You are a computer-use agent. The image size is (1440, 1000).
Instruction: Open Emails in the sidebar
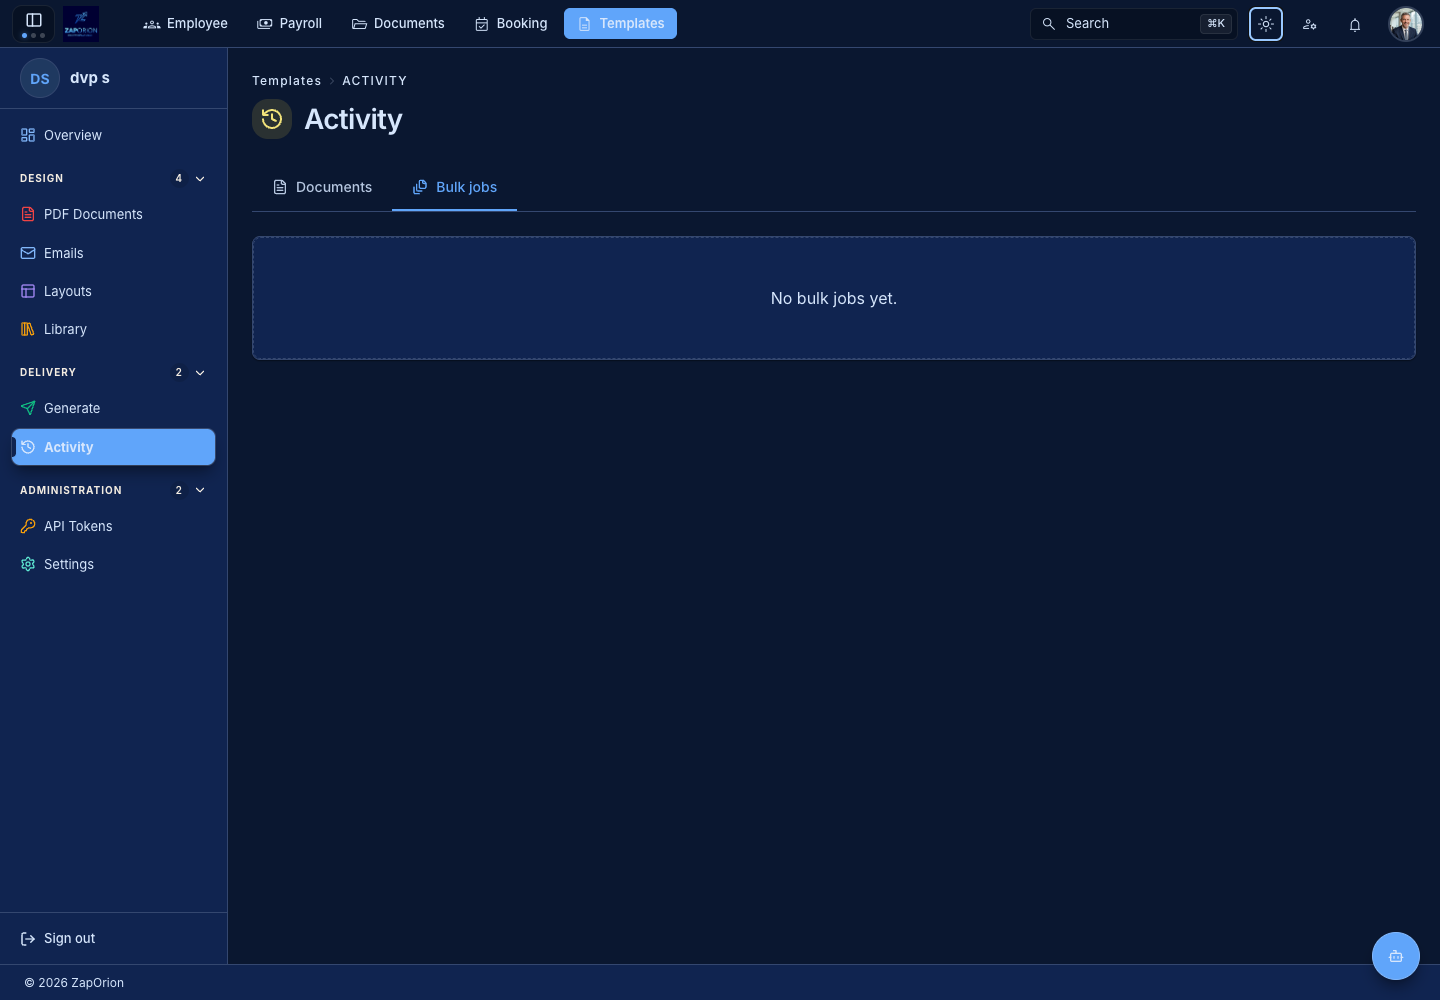[x=113, y=253]
